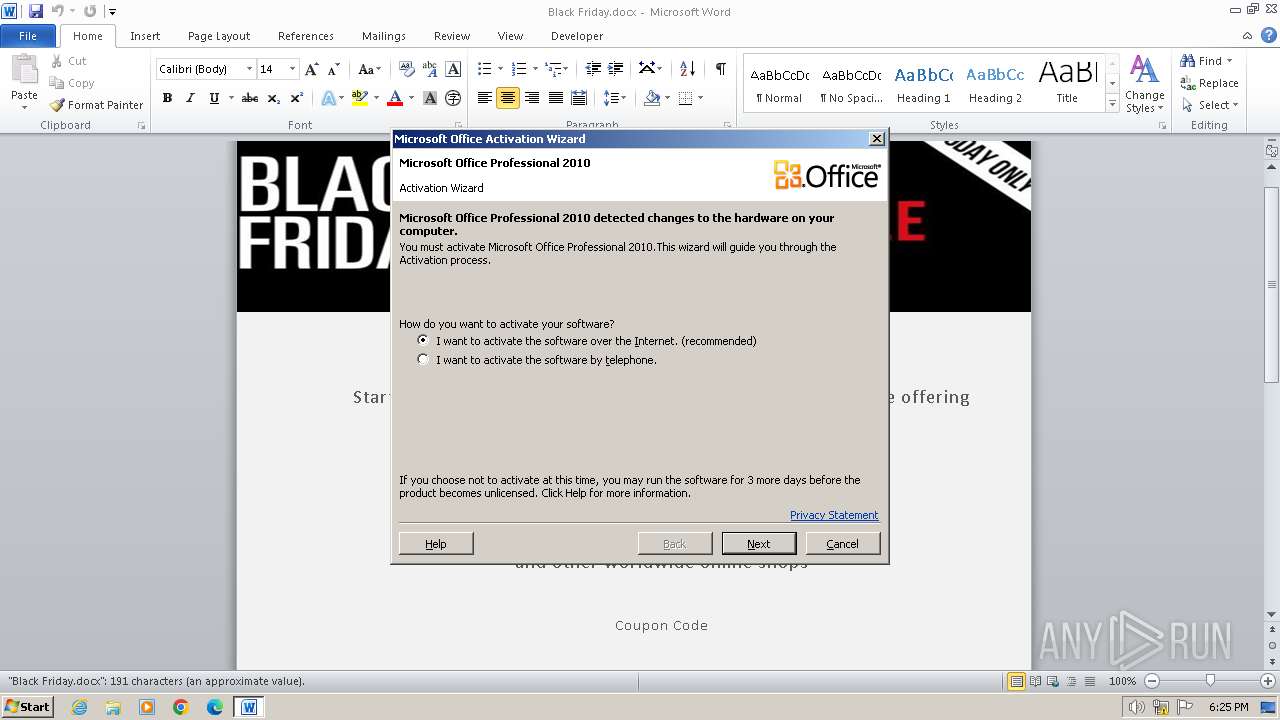Apply text highlight color

360,98
